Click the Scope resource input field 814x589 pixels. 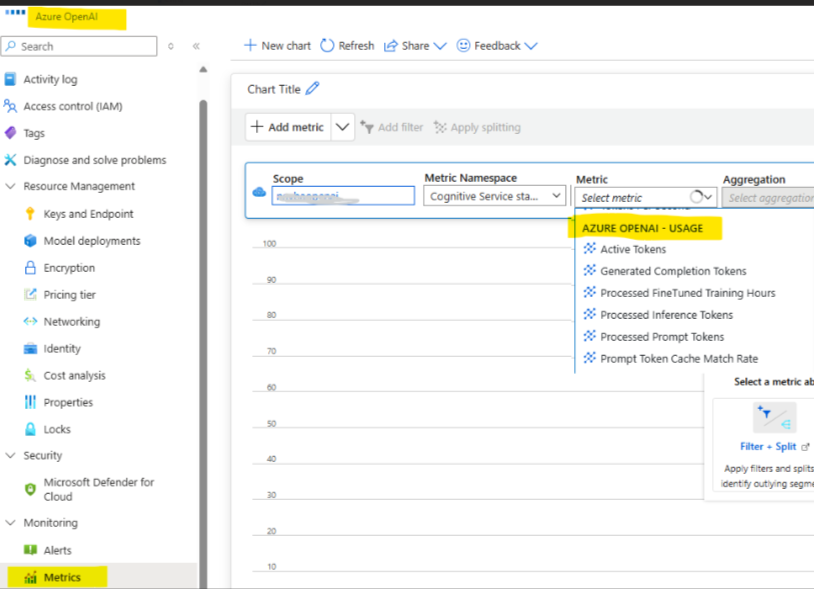coord(343,196)
